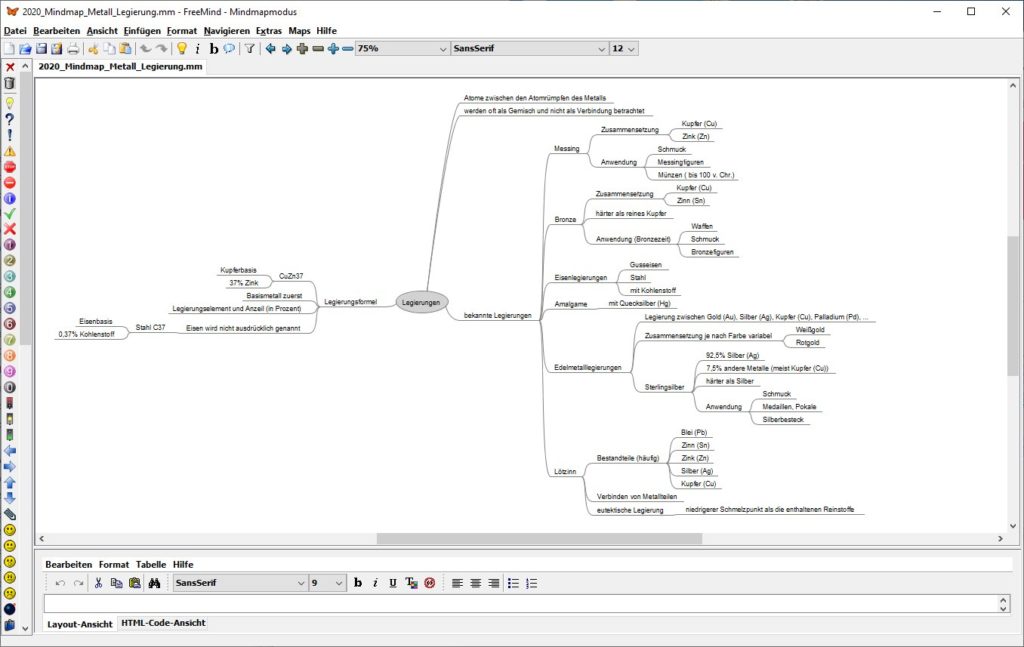Open the Extras menu
This screenshot has height=647, width=1024.
(x=268, y=31)
